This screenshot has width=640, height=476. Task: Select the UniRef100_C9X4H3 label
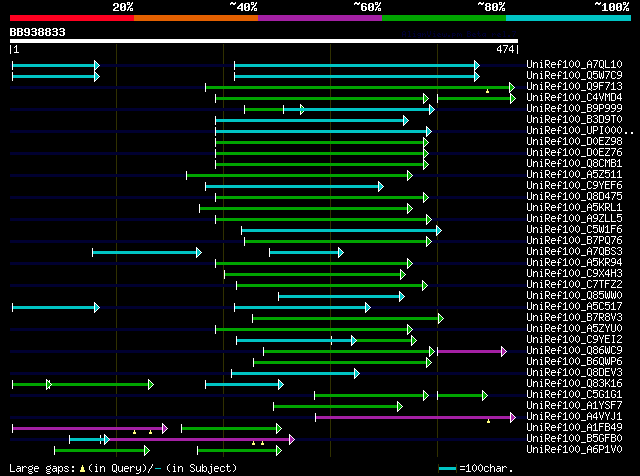tap(574, 274)
